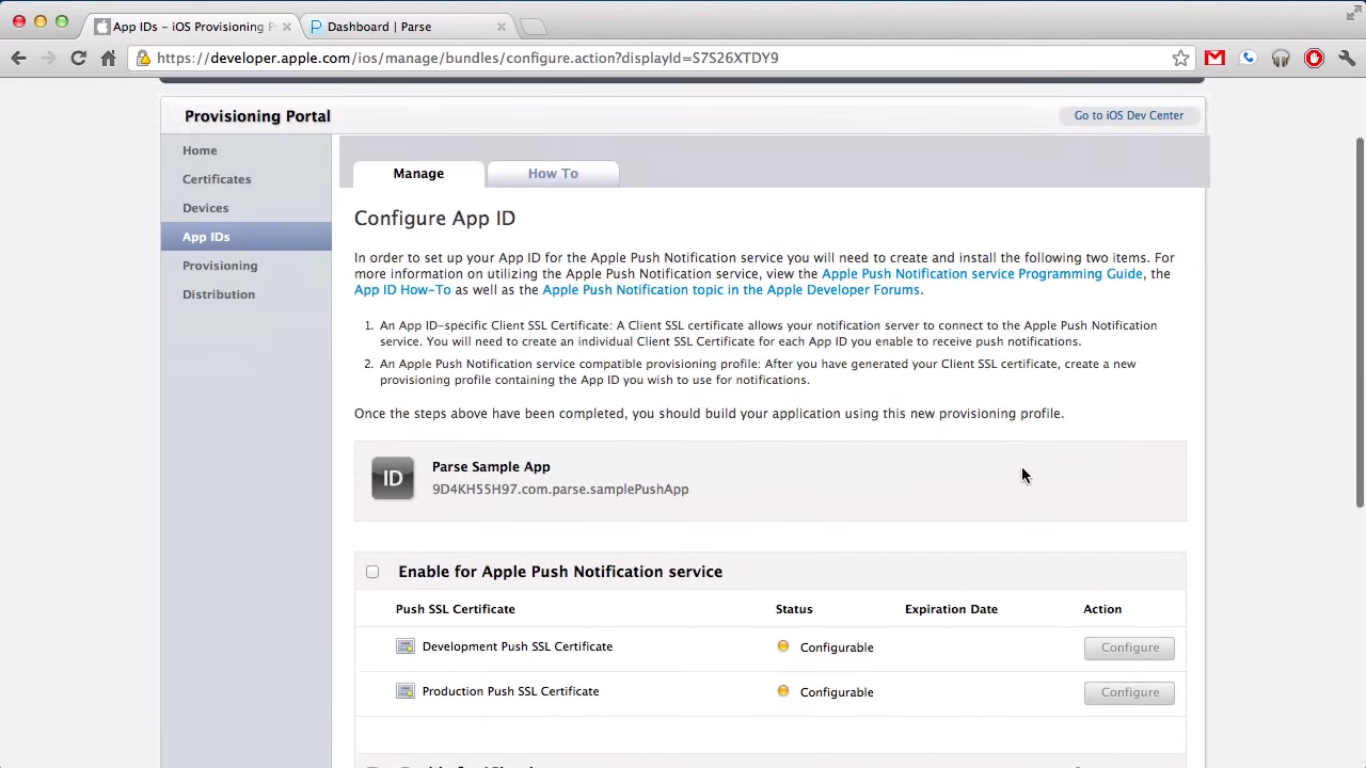Click the Production certificate status indicator dot

point(783,691)
